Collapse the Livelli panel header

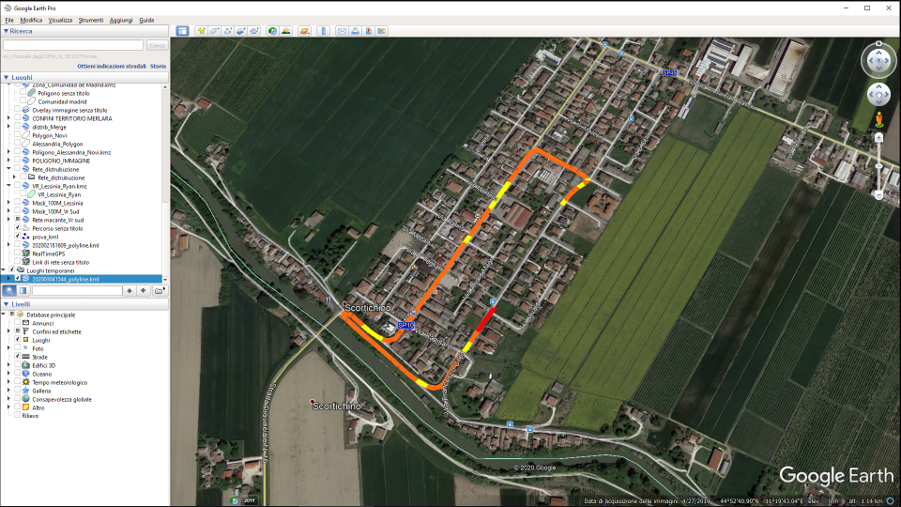pos(6,304)
